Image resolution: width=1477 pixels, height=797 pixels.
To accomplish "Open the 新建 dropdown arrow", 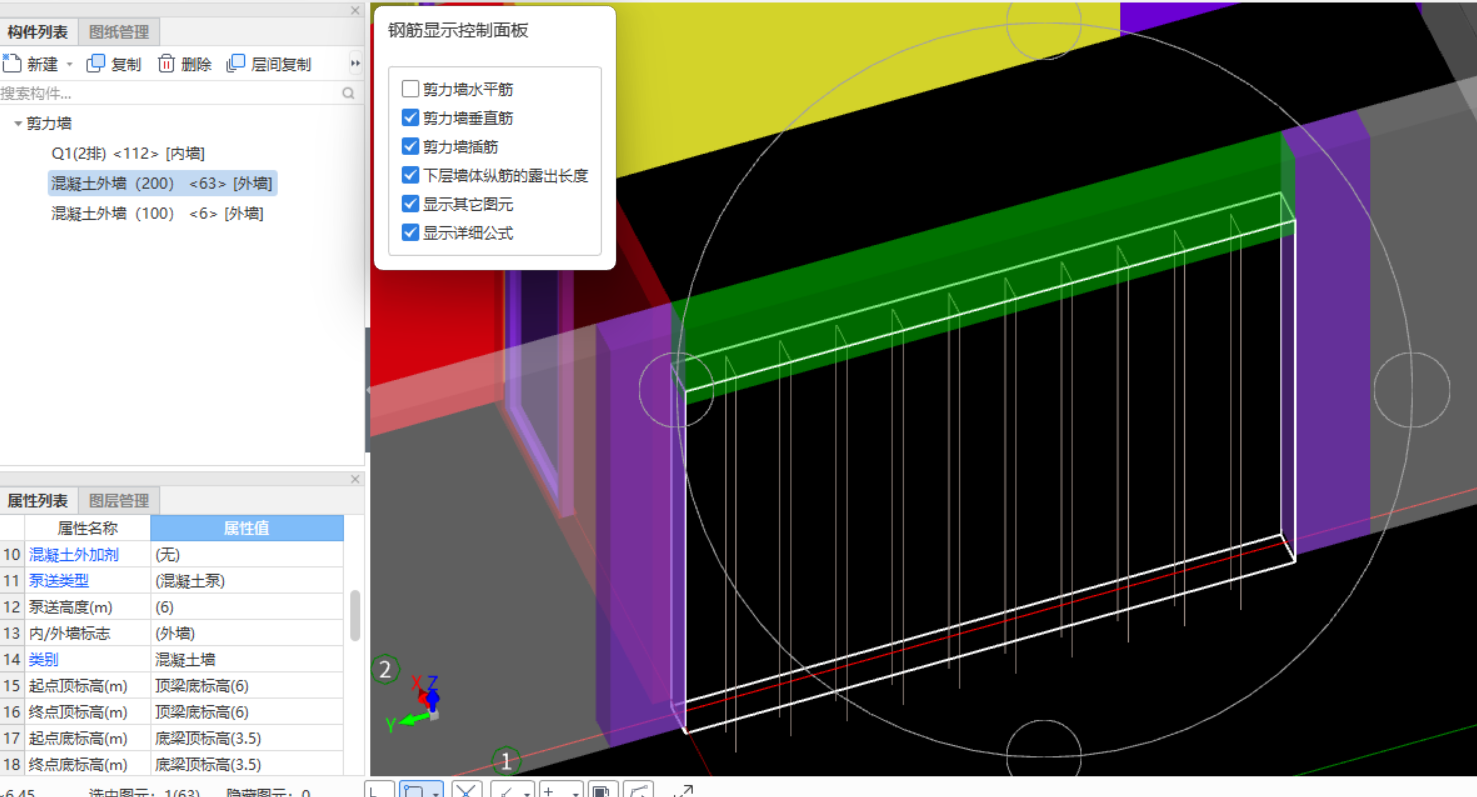I will 69,64.
